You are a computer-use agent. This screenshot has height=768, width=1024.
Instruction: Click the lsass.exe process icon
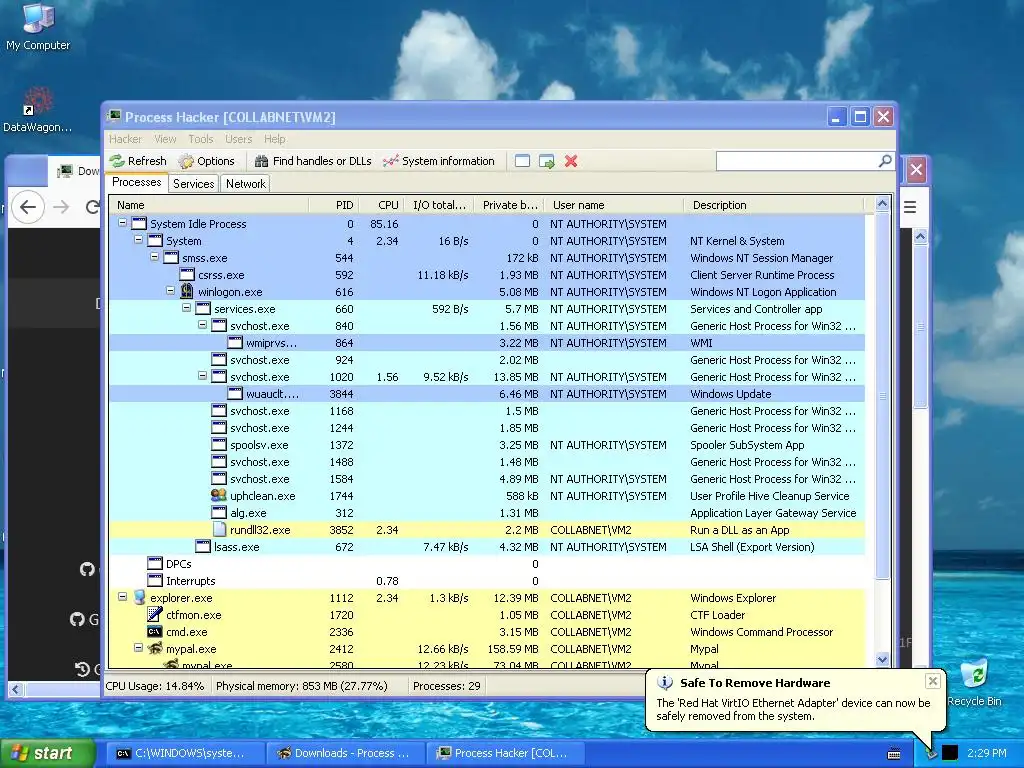click(x=203, y=547)
